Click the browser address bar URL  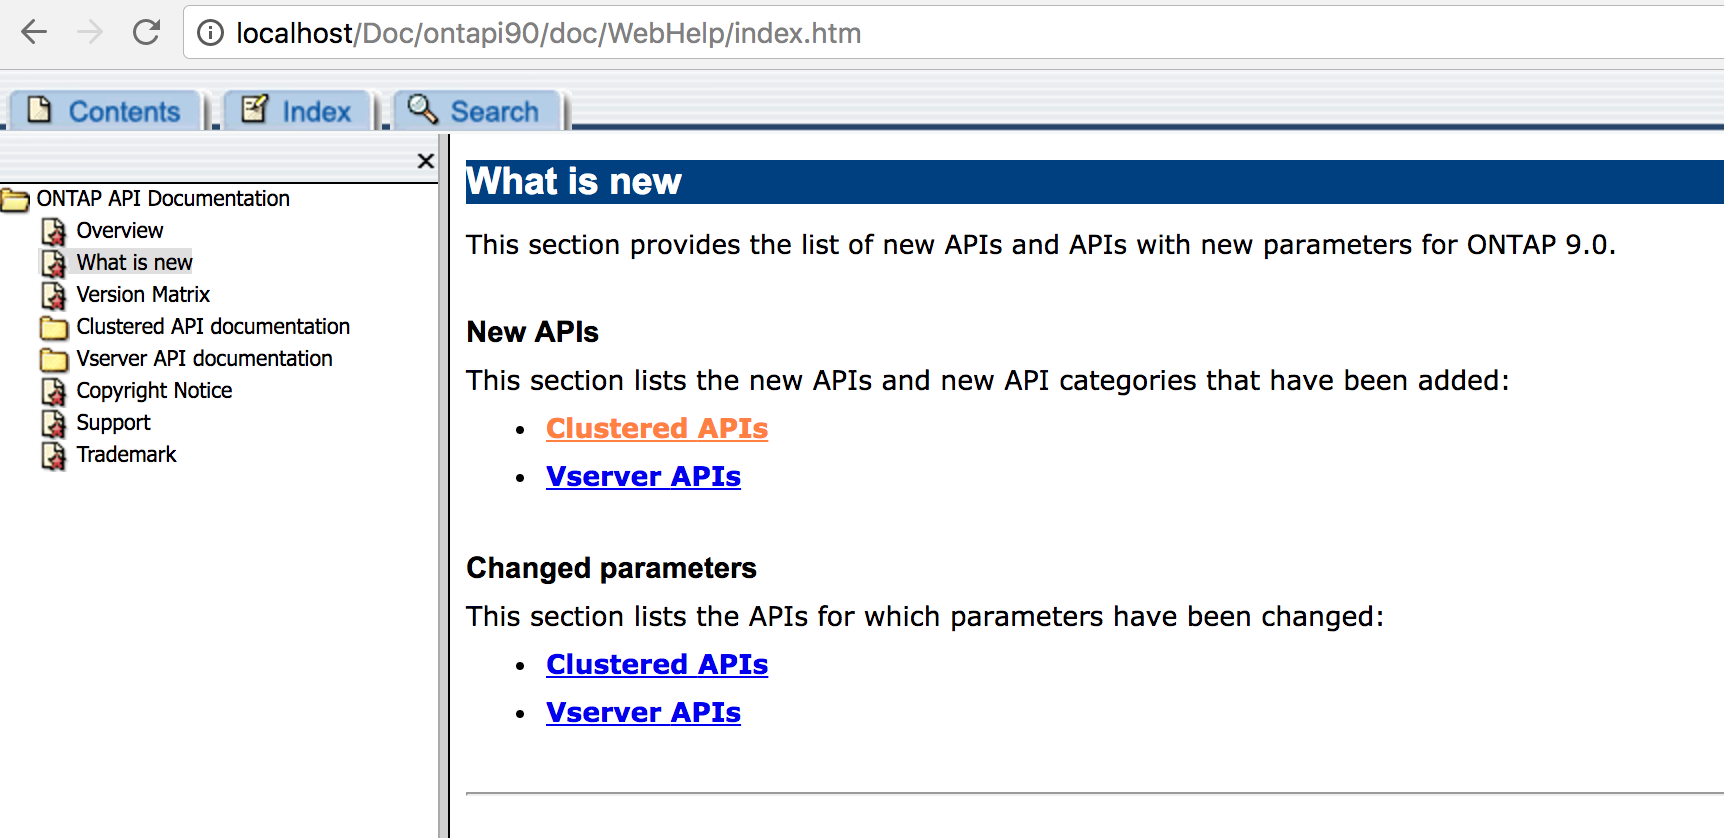point(548,33)
